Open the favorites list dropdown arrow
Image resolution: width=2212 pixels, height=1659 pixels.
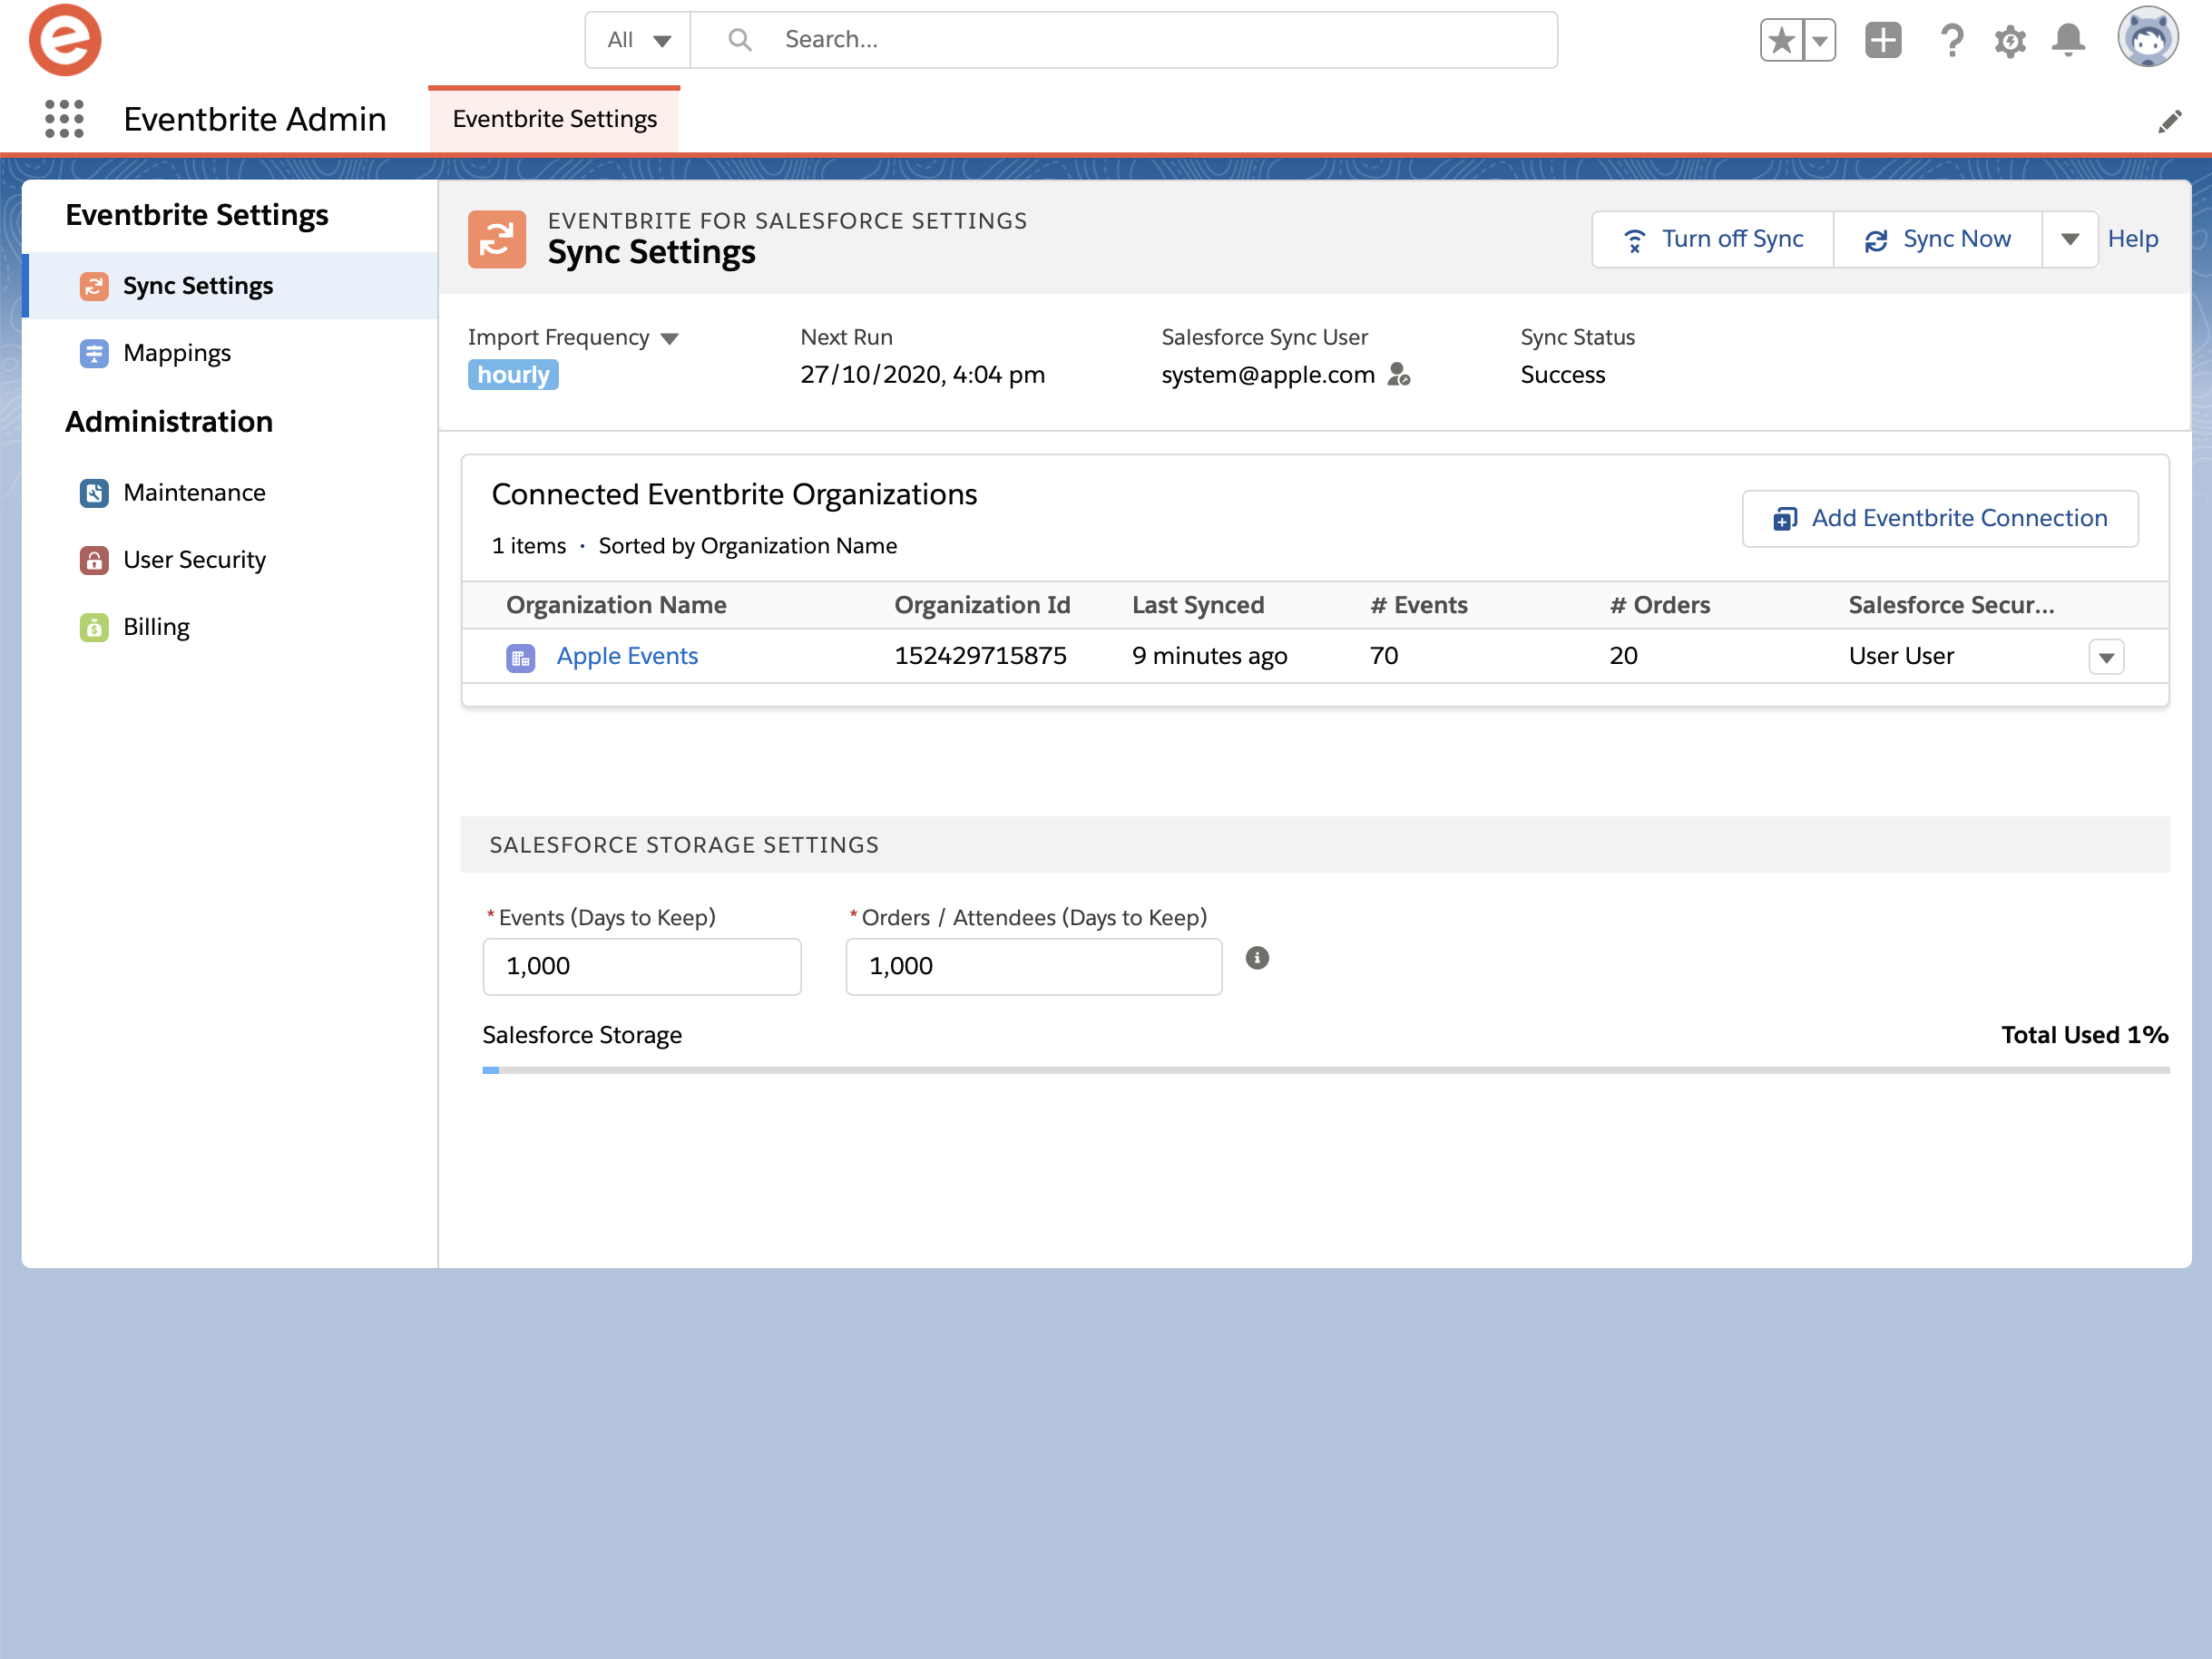(x=1820, y=40)
